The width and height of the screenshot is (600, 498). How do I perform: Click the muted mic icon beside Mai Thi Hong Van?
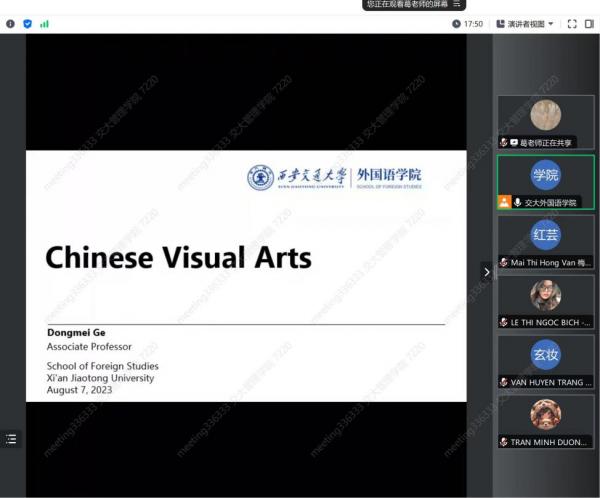pos(504,263)
